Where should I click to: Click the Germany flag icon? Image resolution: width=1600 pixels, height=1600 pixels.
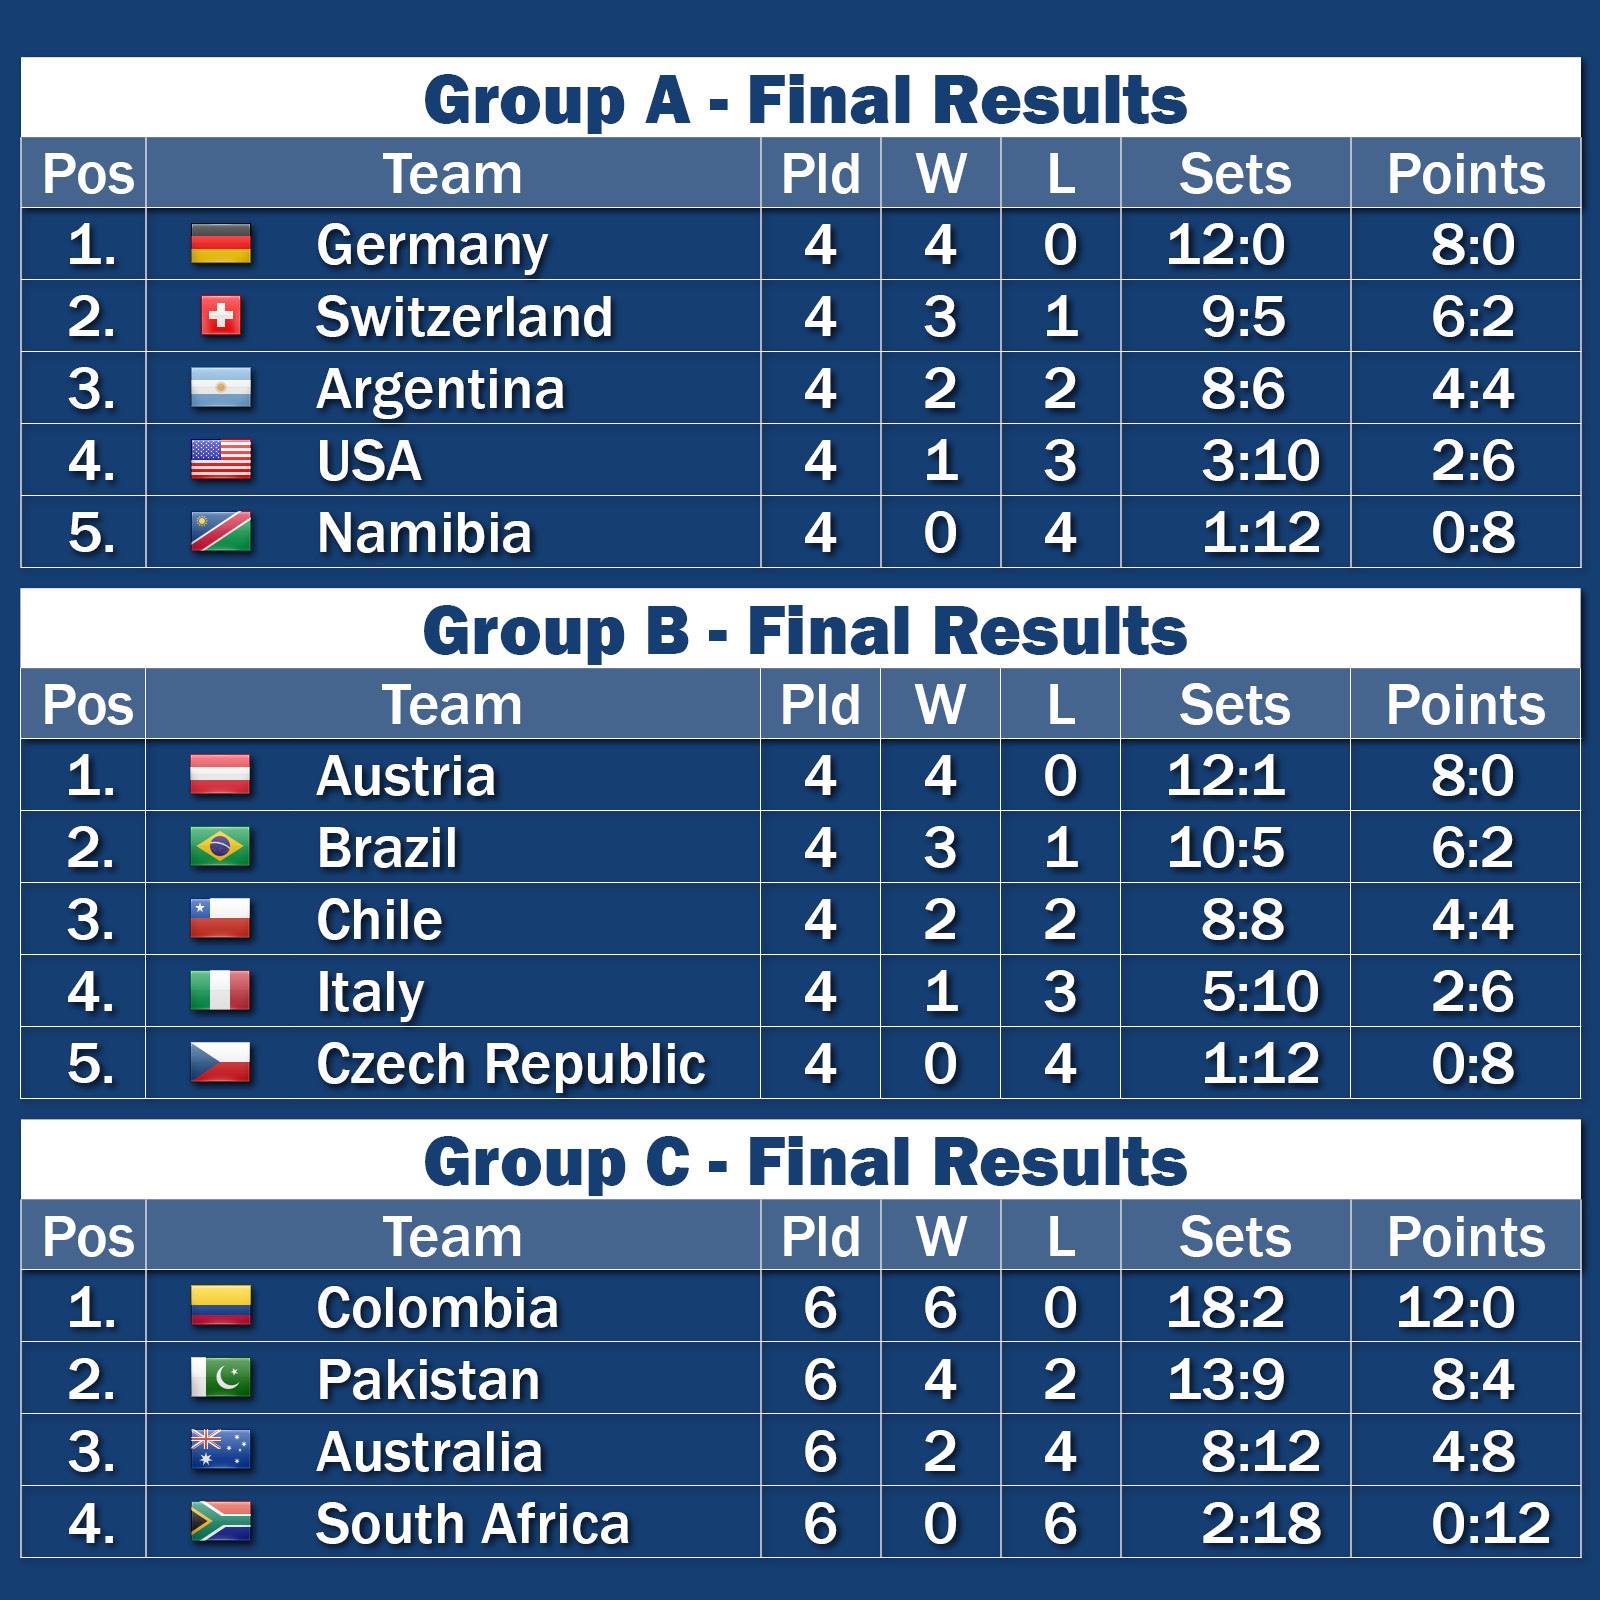[x=221, y=244]
